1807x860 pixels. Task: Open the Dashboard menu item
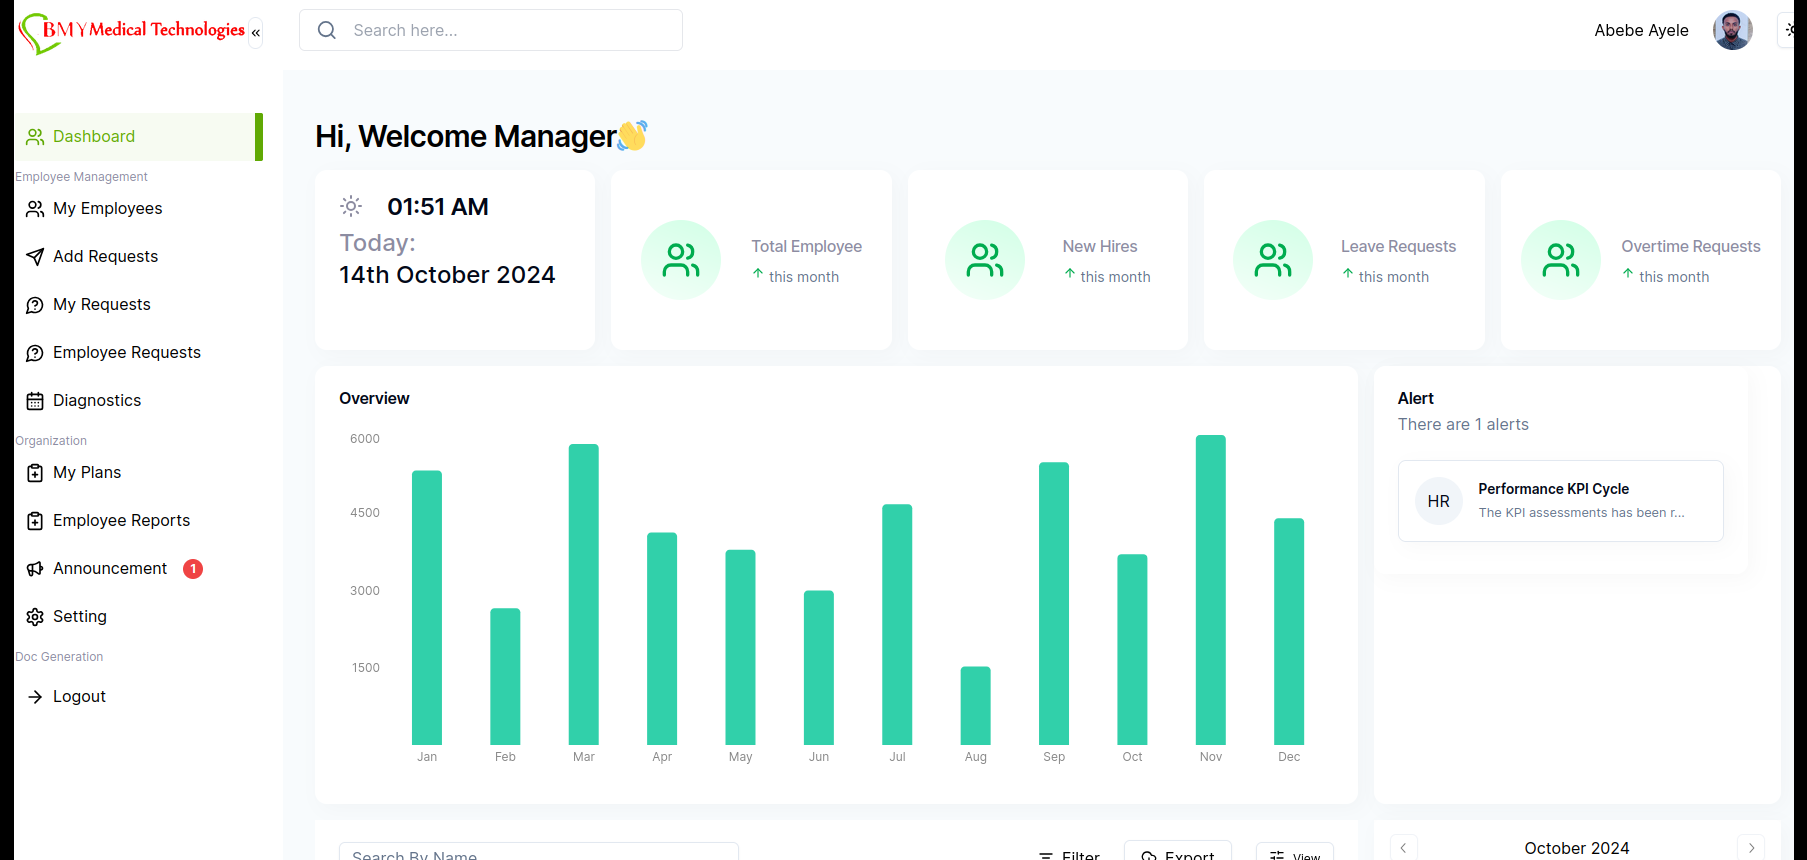94,137
